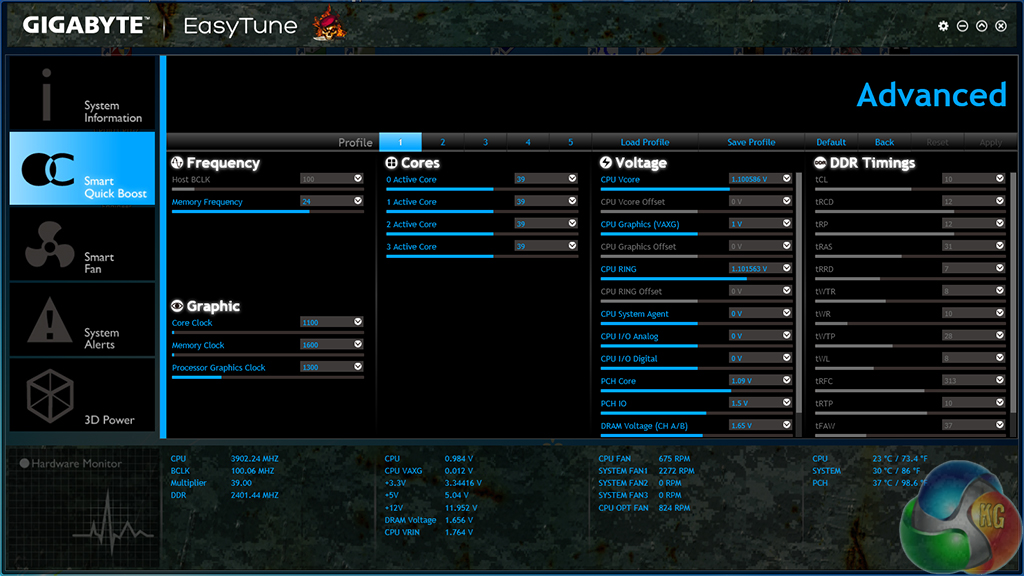This screenshot has width=1024, height=576.
Task: Open the DRAM Voltage (CH A/B) dropdown
Action: pyautogui.click(x=786, y=424)
